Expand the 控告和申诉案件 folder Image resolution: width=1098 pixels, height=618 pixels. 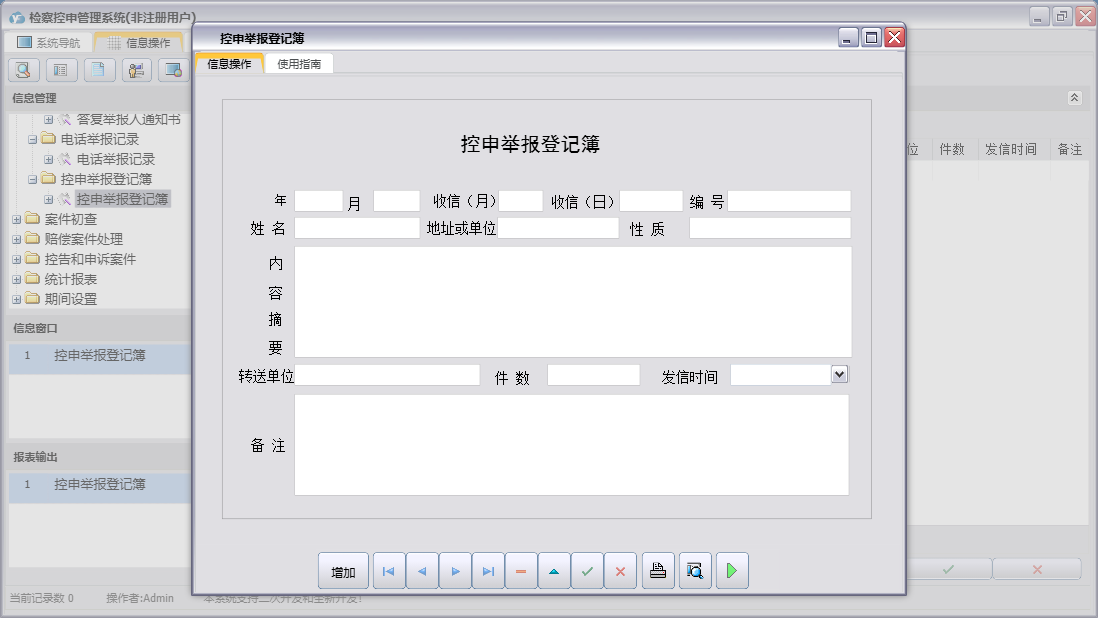click(x=17, y=259)
